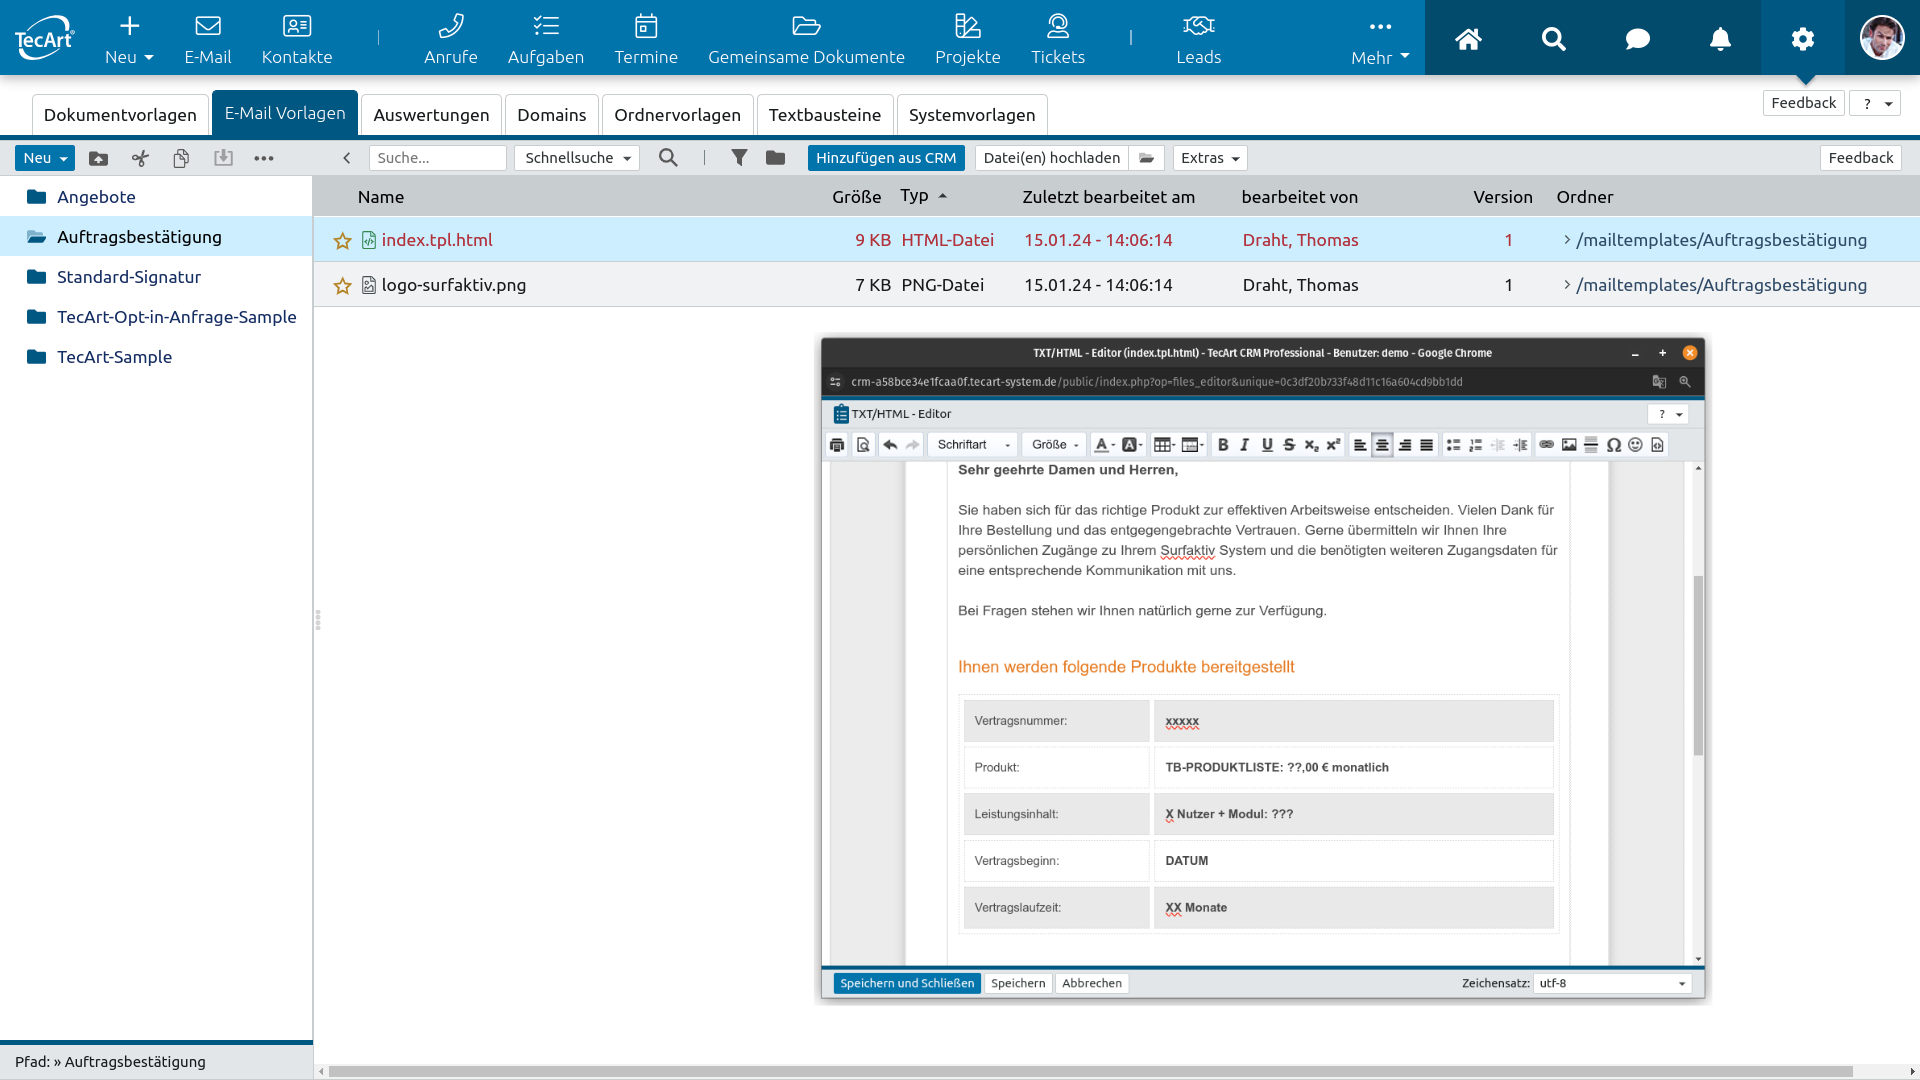This screenshot has height=1080, width=1920.
Task: Toggle center text alignment
Action: 1382,445
